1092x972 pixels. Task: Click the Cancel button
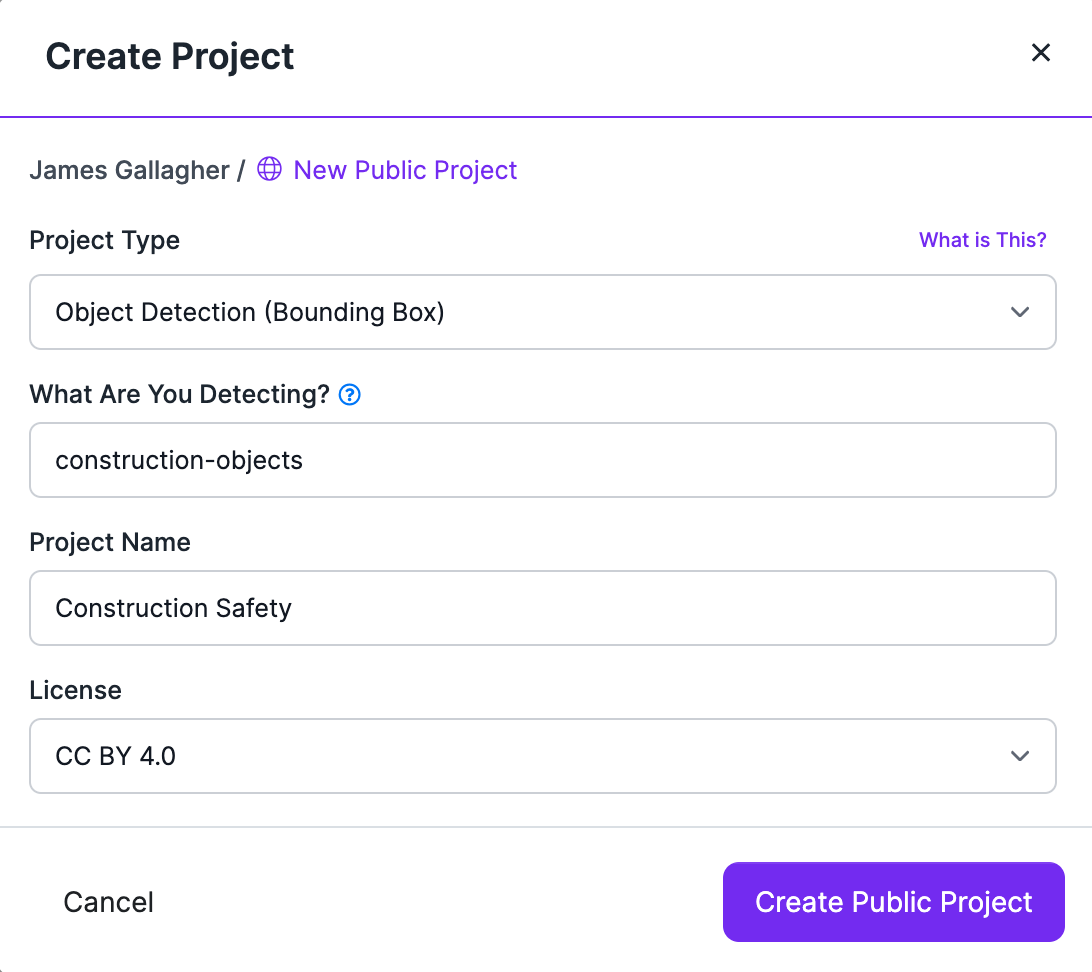pos(108,902)
